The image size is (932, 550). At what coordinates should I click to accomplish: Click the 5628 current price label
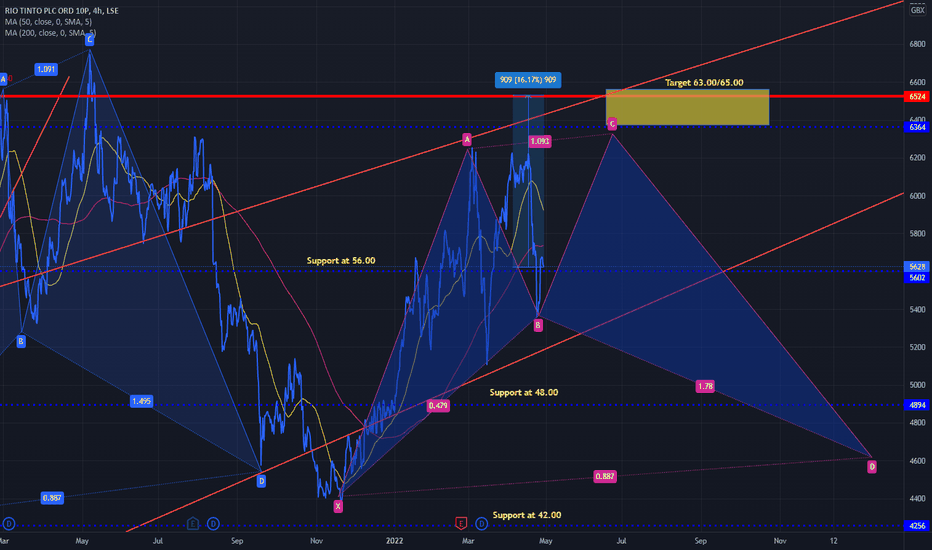[917, 267]
